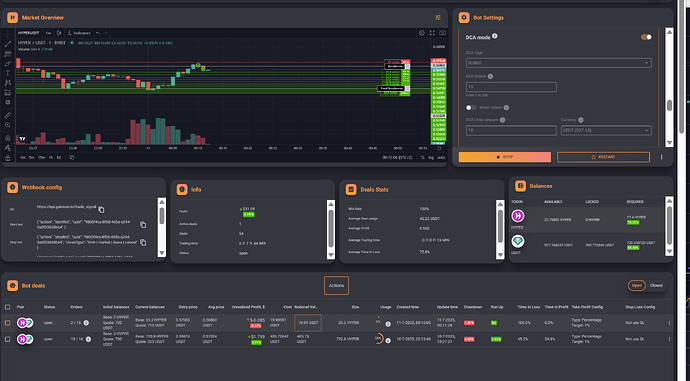Image resolution: width=690 pixels, height=381 pixels.
Task: Select the trend line drawing tool
Action: pyautogui.click(x=7, y=44)
